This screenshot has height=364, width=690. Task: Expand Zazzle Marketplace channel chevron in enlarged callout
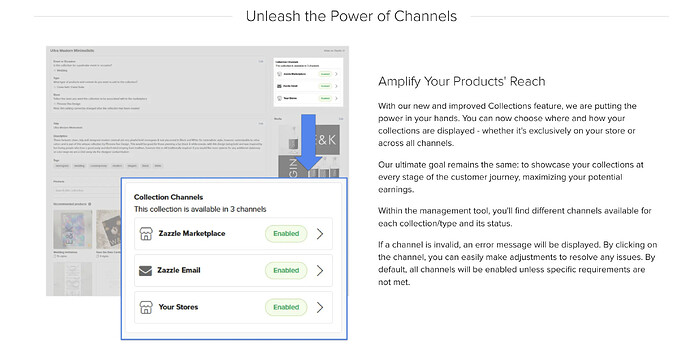(x=320, y=234)
